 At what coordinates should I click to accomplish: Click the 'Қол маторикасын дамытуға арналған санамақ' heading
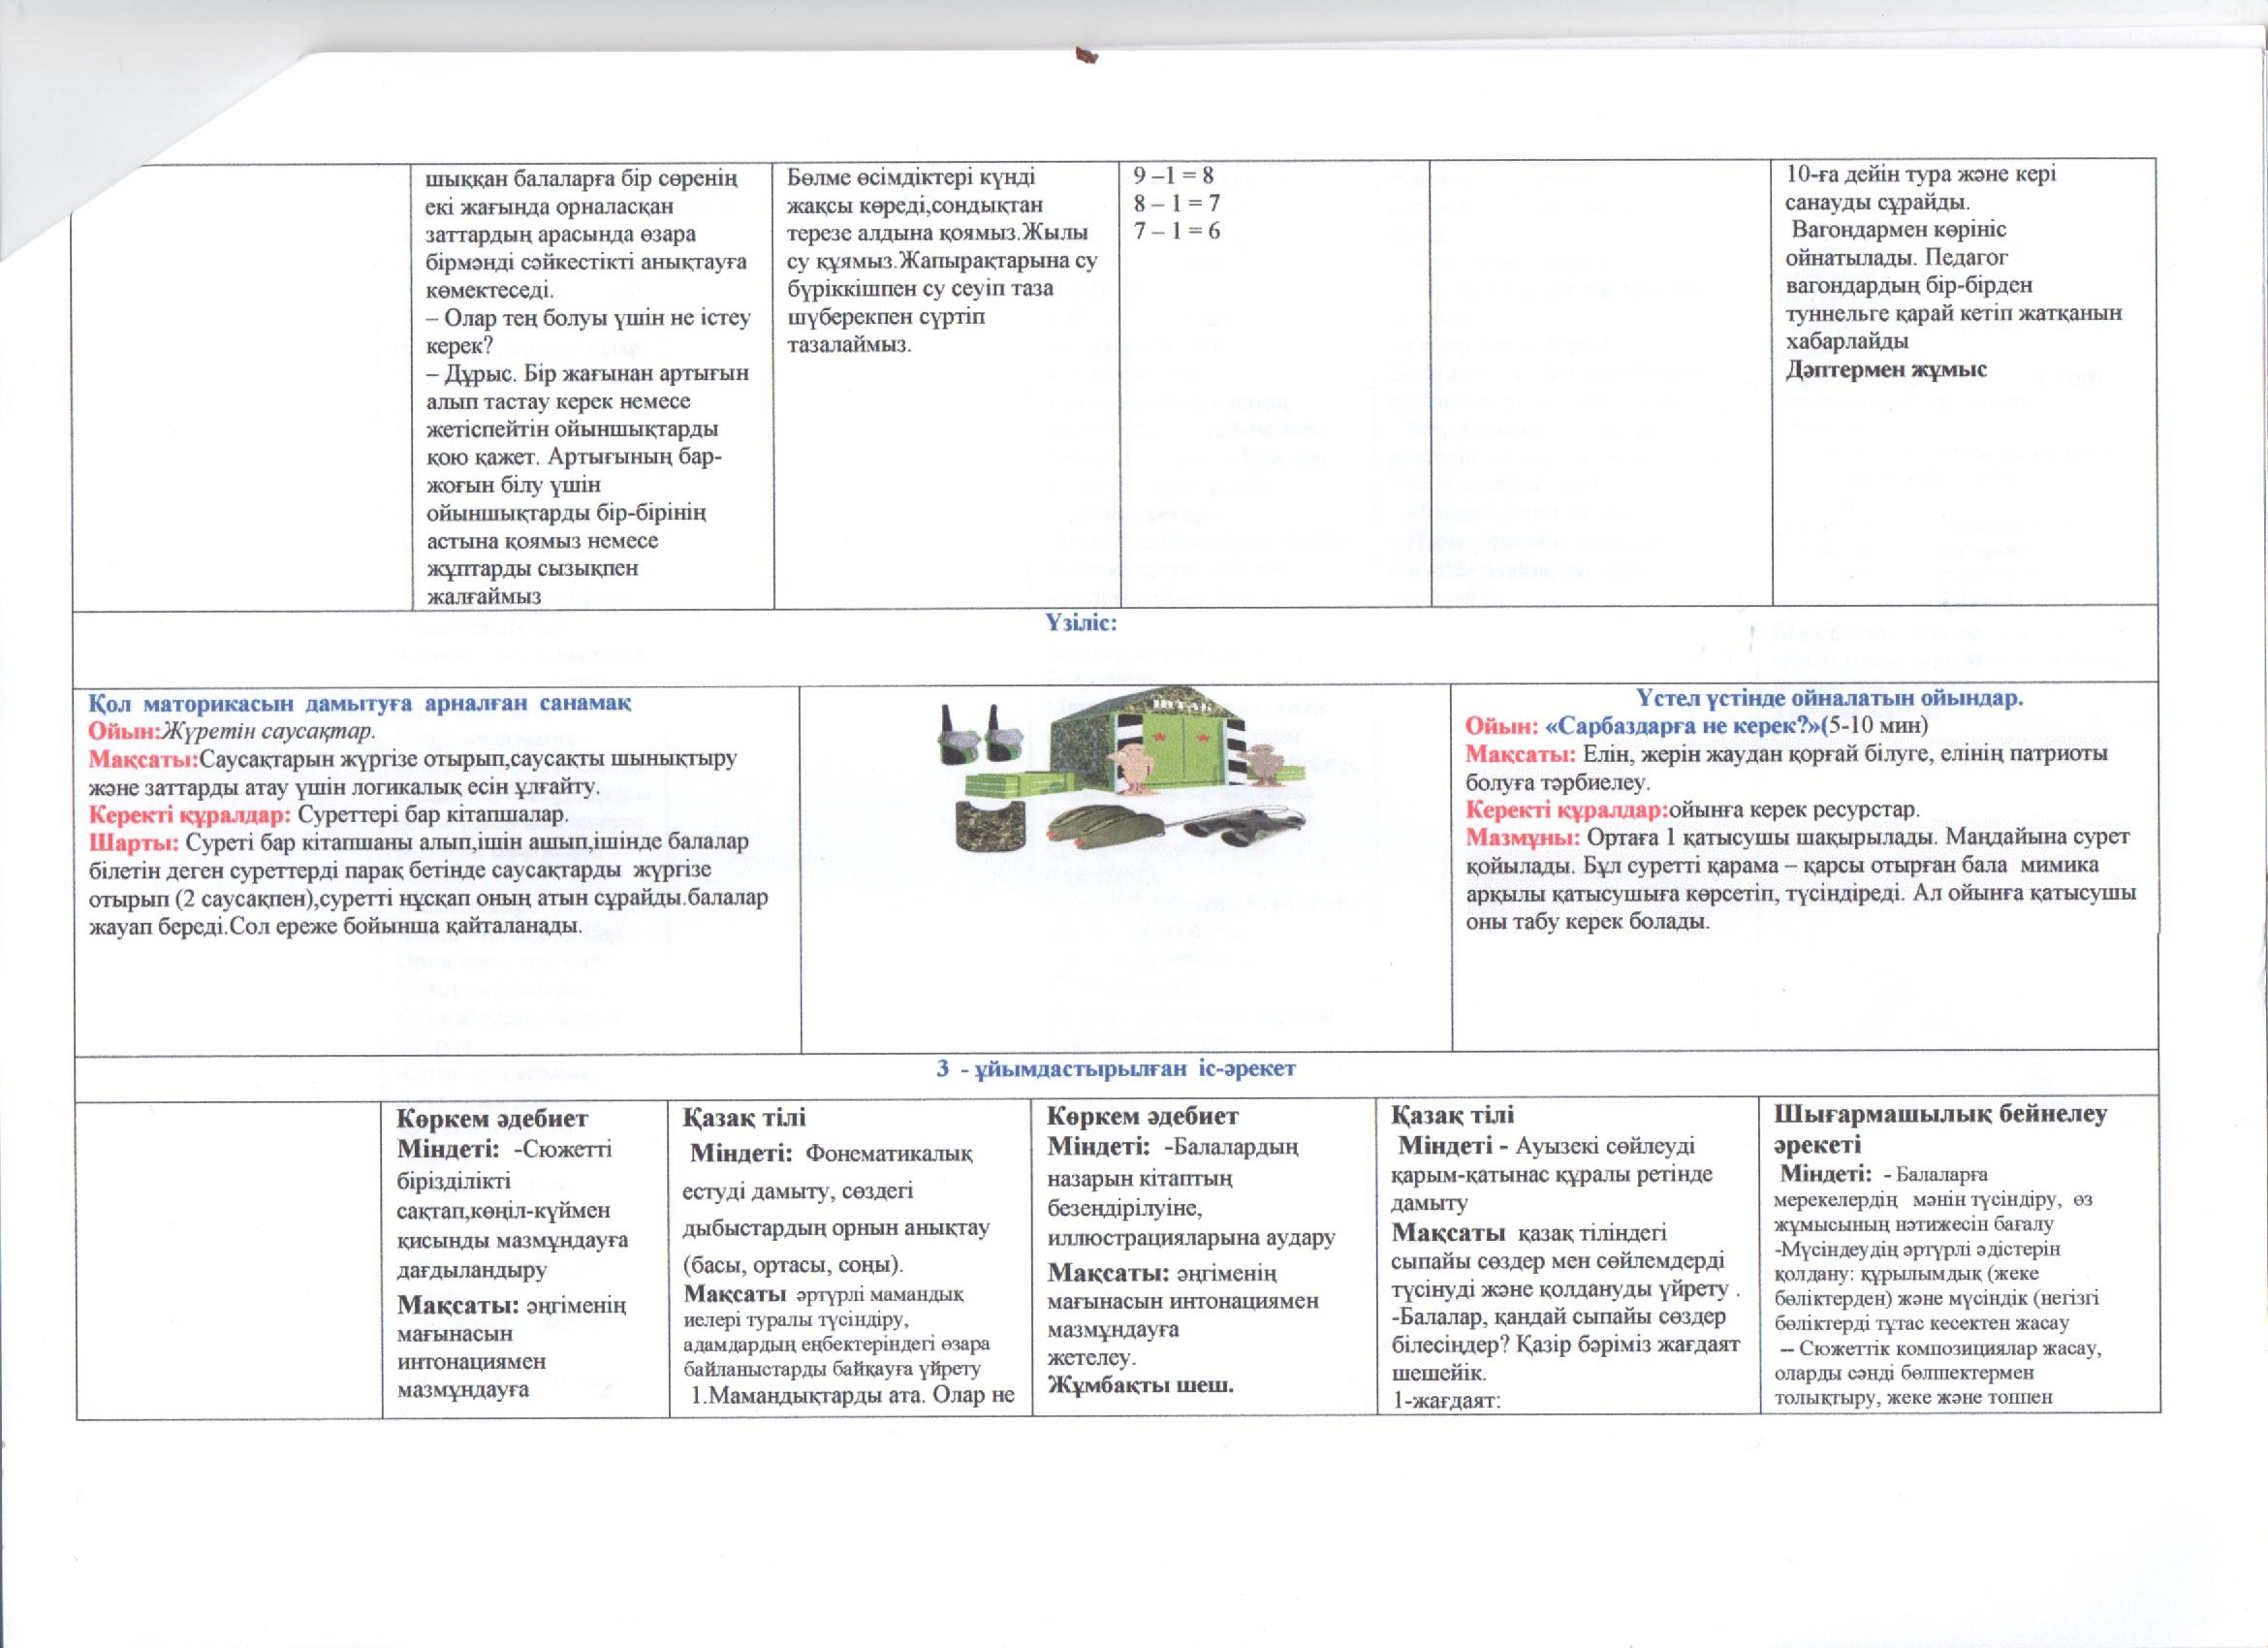click(359, 703)
